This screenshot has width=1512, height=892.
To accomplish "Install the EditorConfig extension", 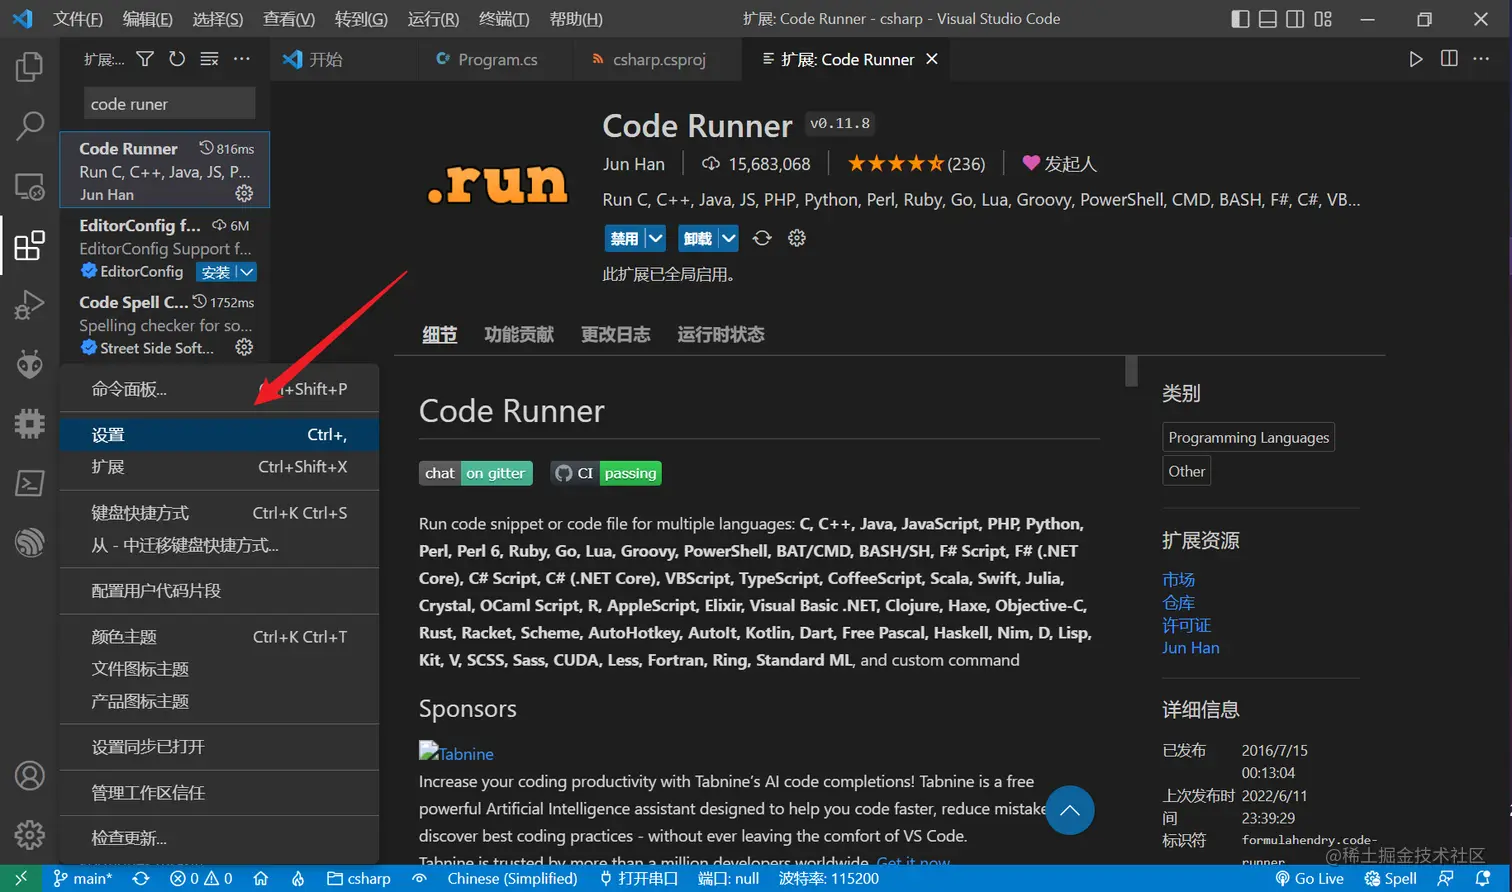I will tap(216, 272).
